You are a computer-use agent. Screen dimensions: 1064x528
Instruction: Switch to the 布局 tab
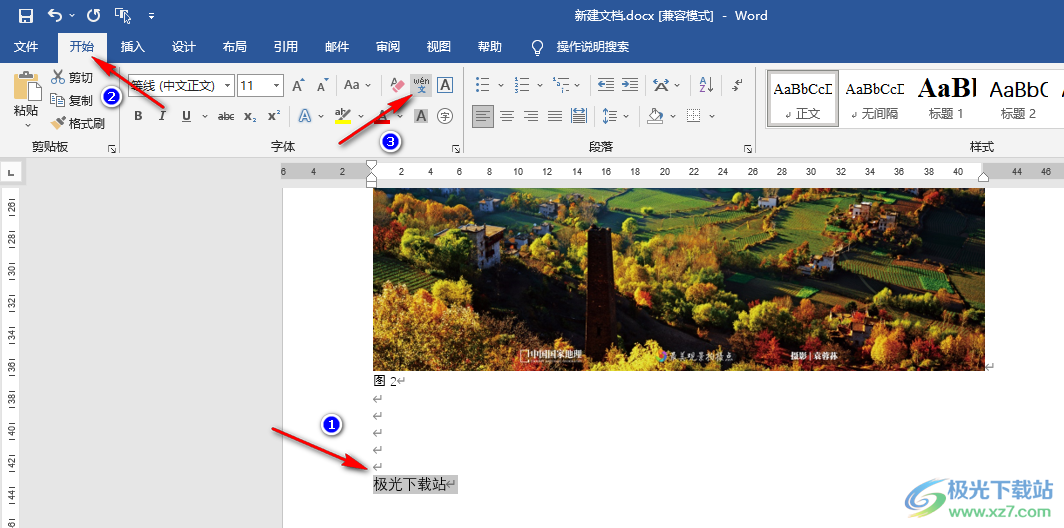click(235, 47)
